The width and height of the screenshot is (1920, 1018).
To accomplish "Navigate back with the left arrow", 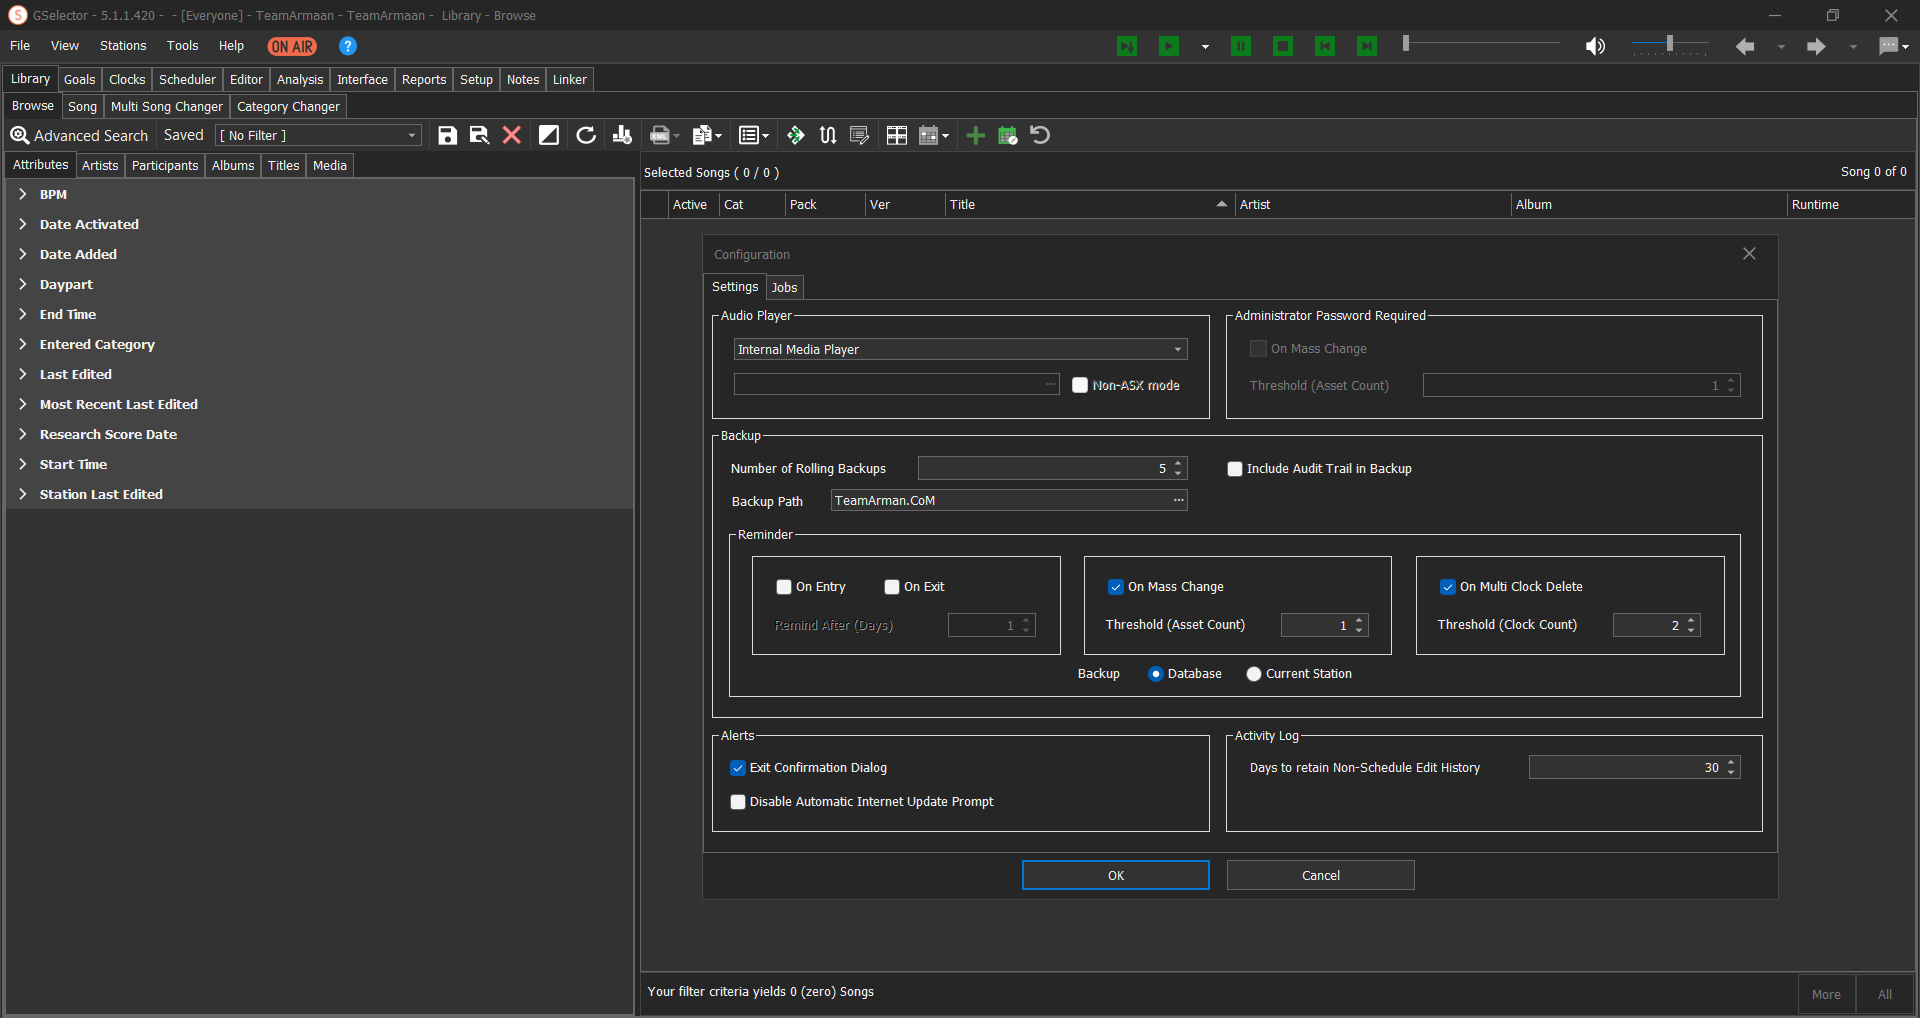I will (x=1745, y=46).
